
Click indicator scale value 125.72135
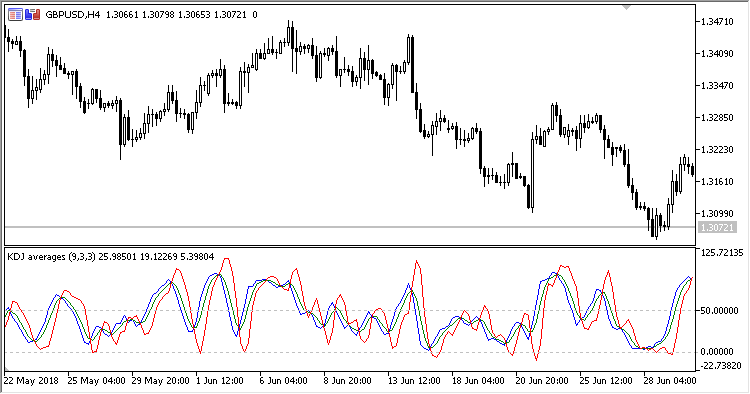click(721, 252)
